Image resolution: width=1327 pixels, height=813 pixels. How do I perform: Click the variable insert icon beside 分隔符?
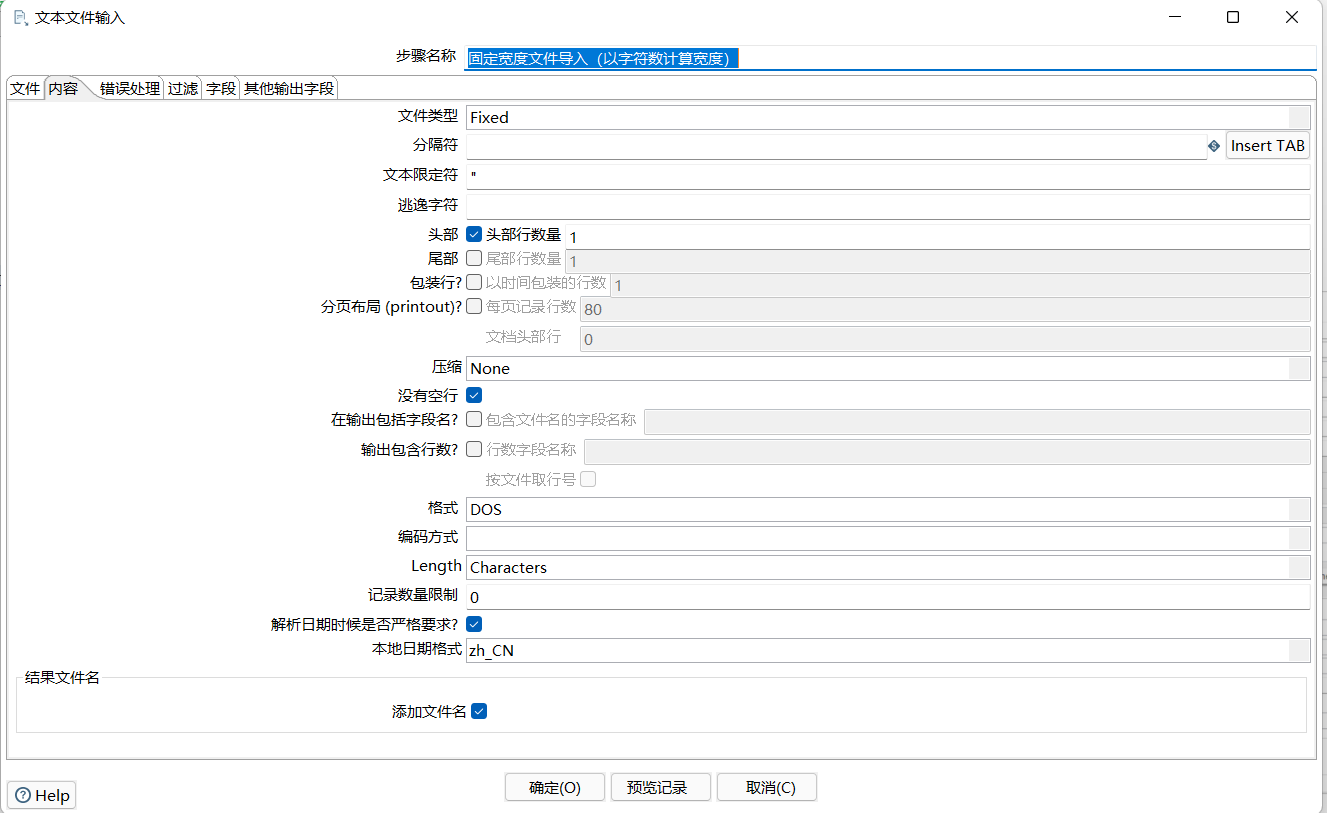click(x=1214, y=146)
